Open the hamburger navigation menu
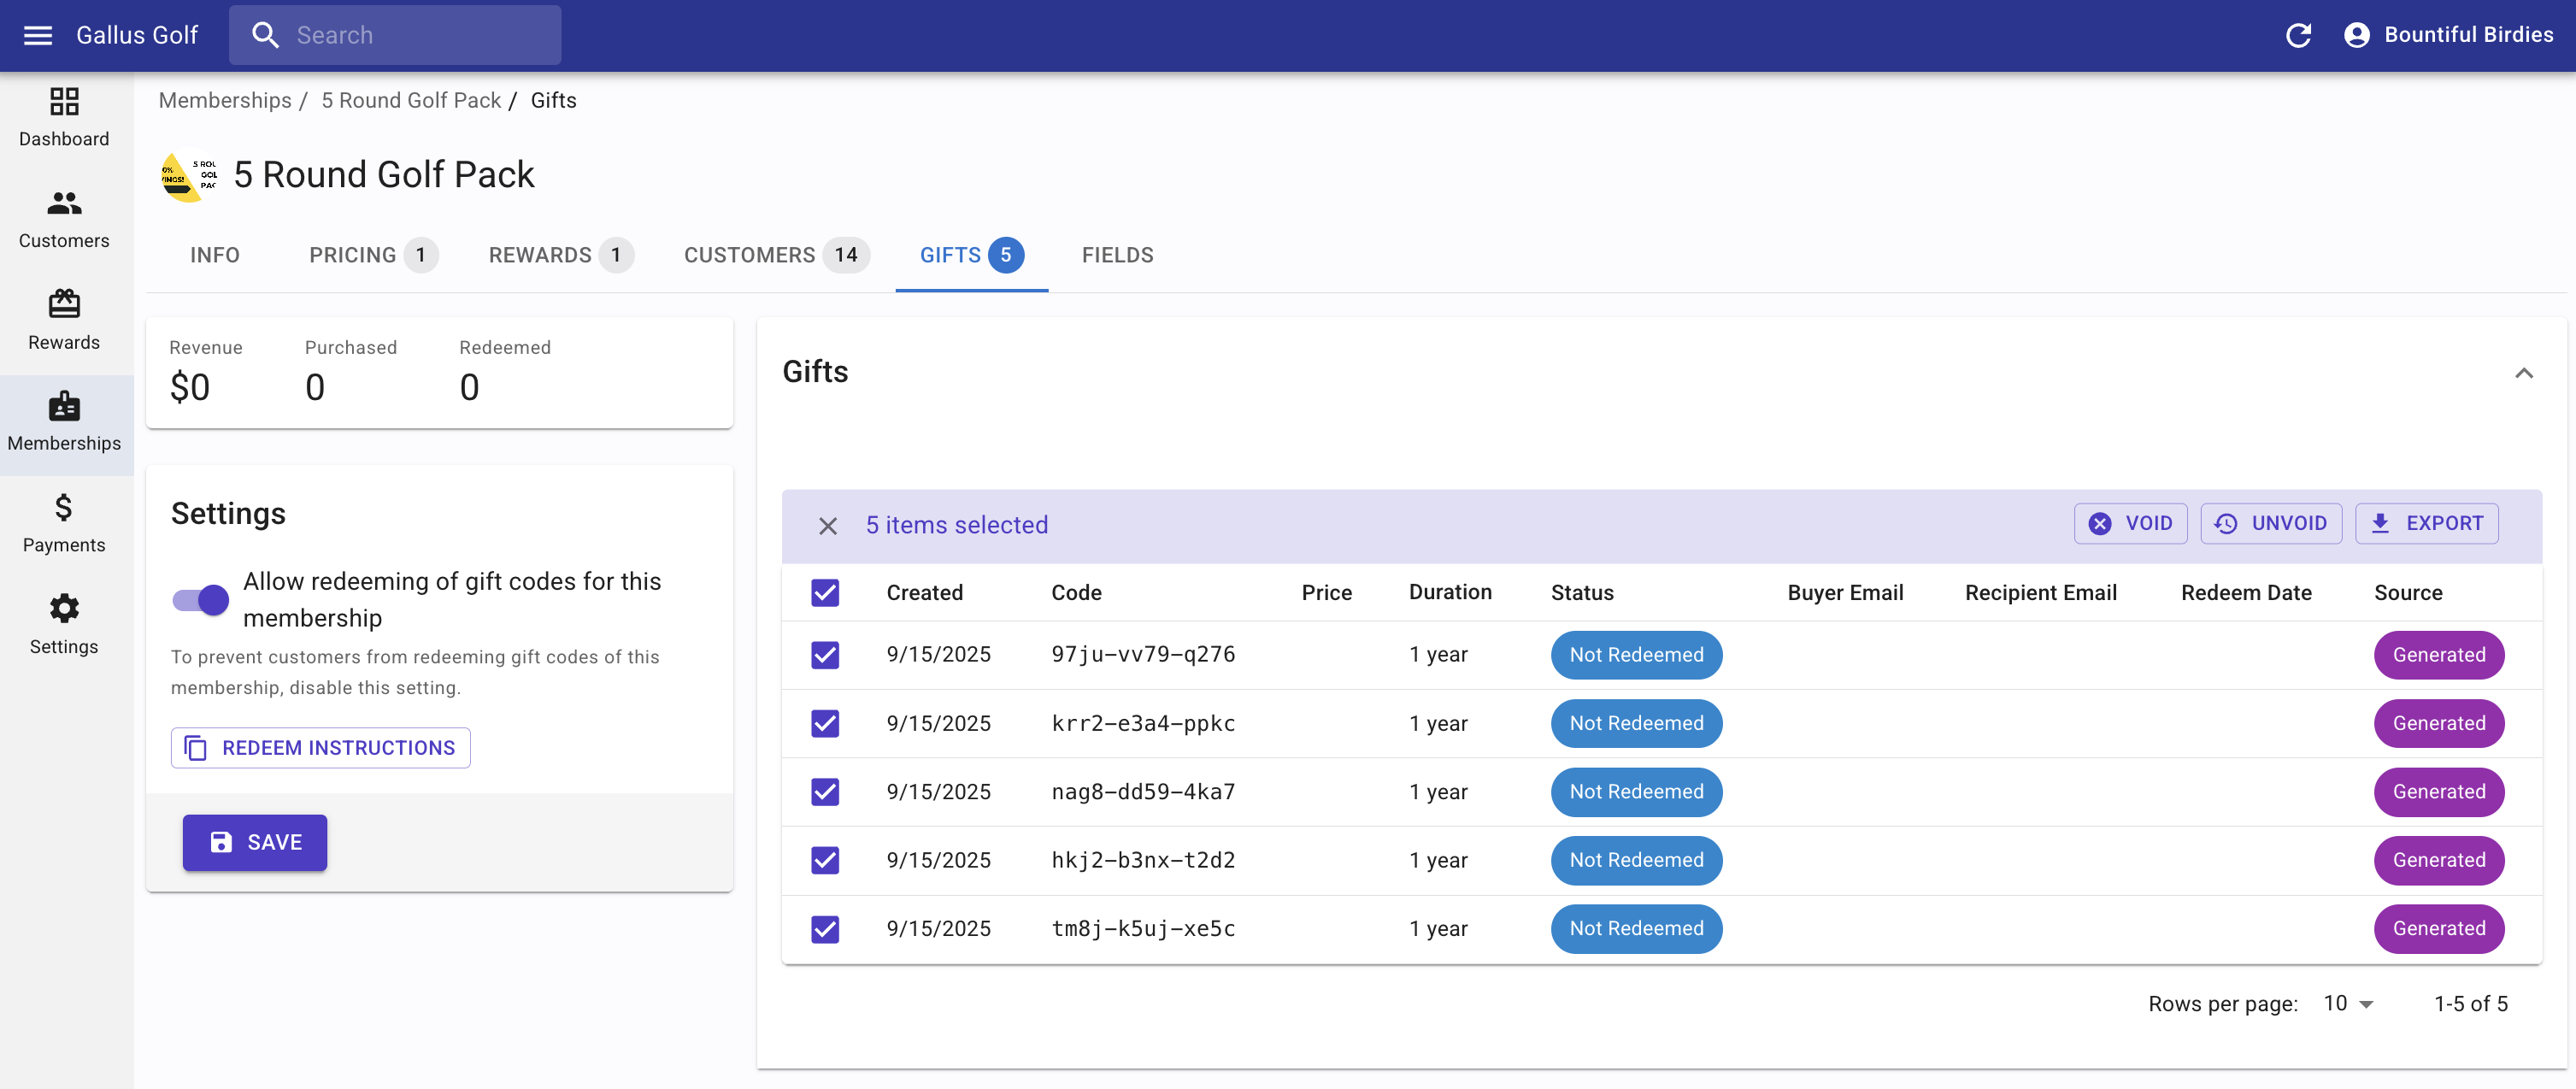This screenshot has height=1089, width=2576. click(x=38, y=35)
